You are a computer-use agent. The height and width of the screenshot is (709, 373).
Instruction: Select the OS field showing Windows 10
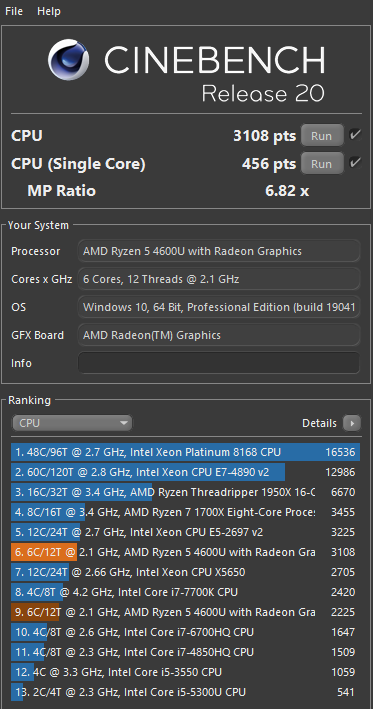coord(219,307)
